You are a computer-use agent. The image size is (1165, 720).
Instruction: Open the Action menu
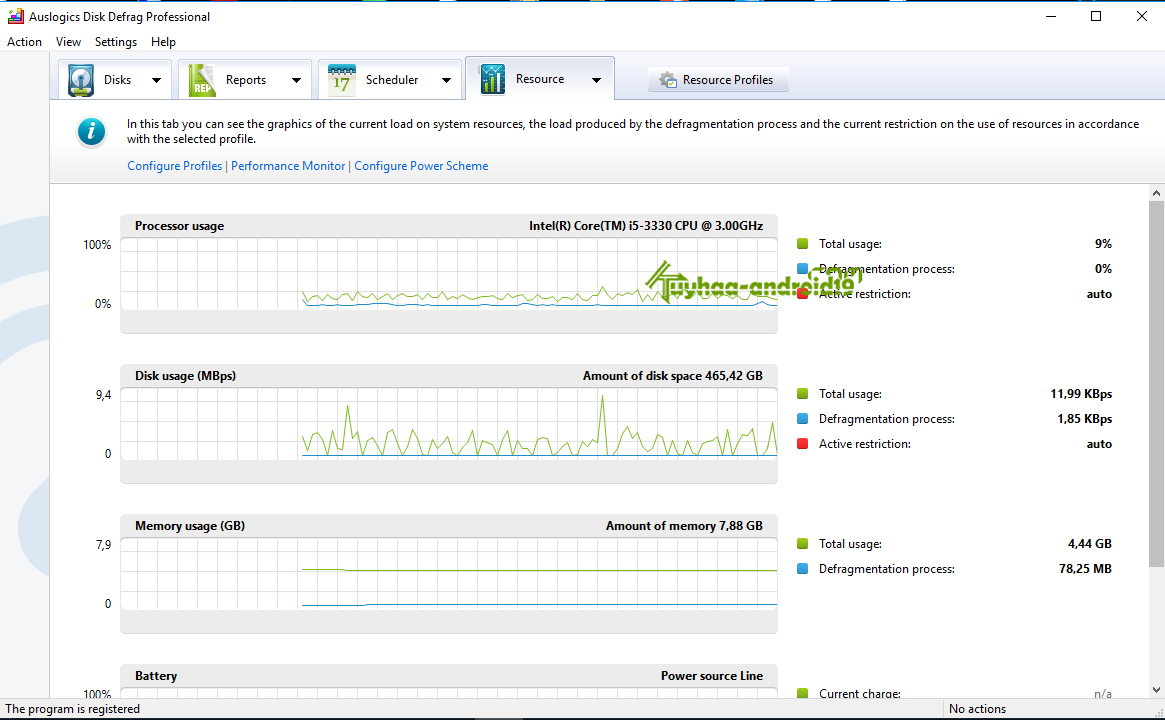coord(24,42)
